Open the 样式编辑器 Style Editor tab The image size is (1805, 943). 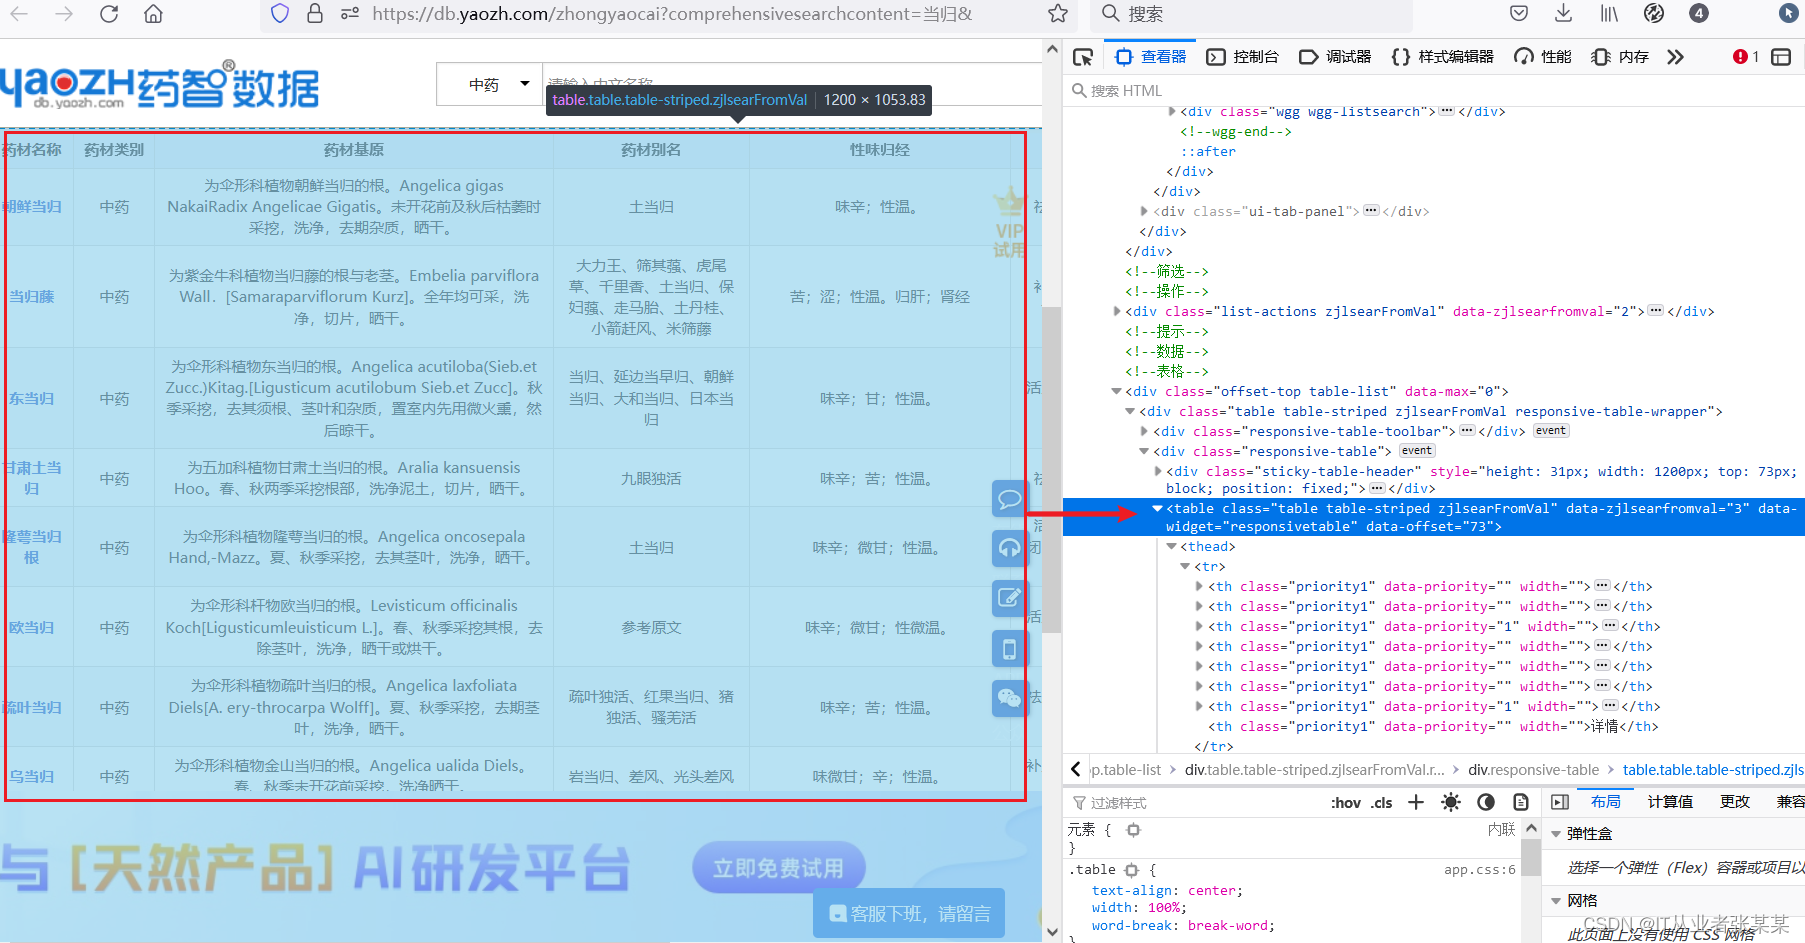tap(1442, 57)
